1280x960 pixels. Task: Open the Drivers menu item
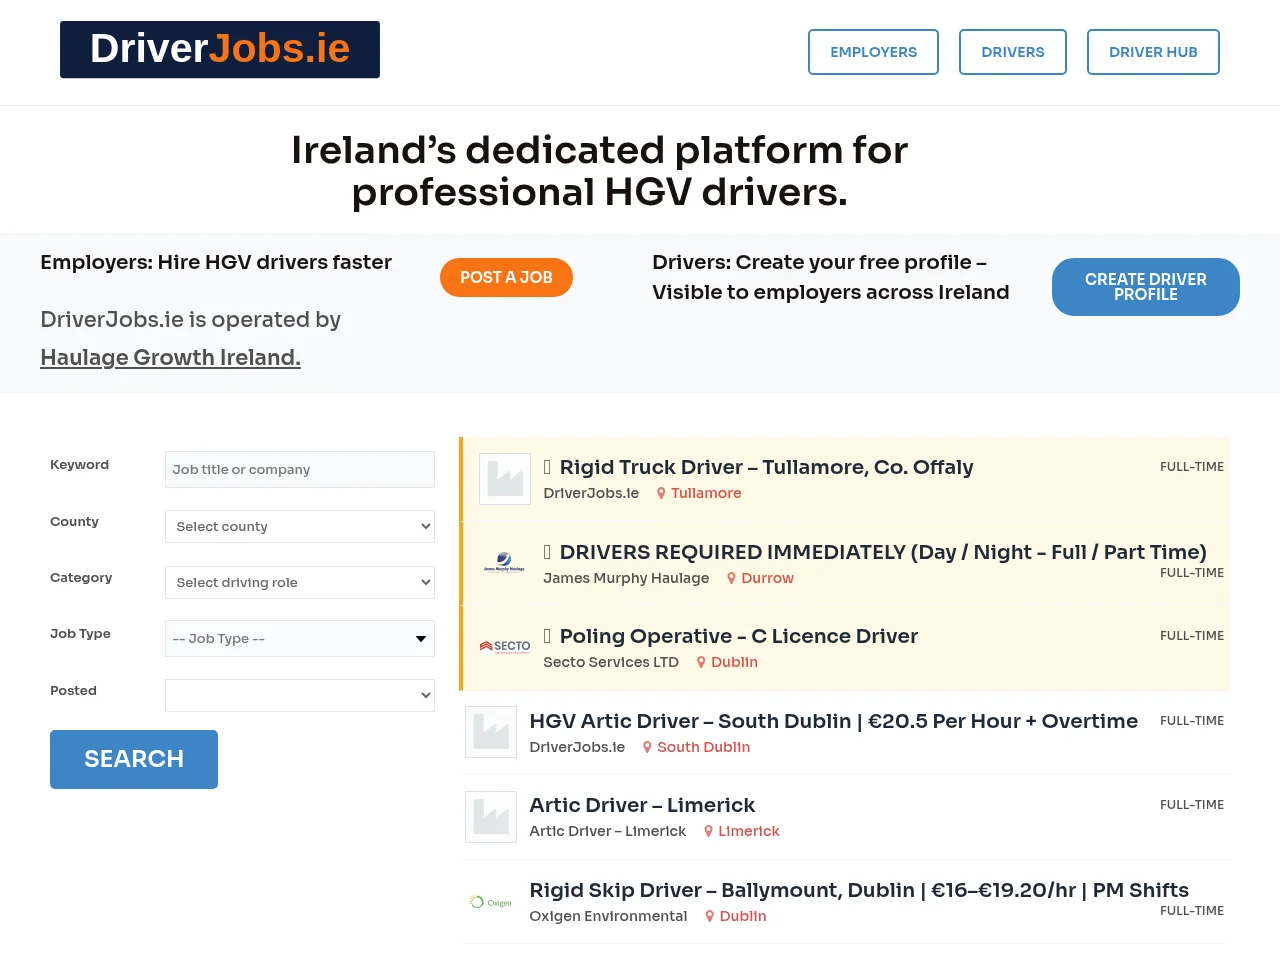pos(1013,52)
